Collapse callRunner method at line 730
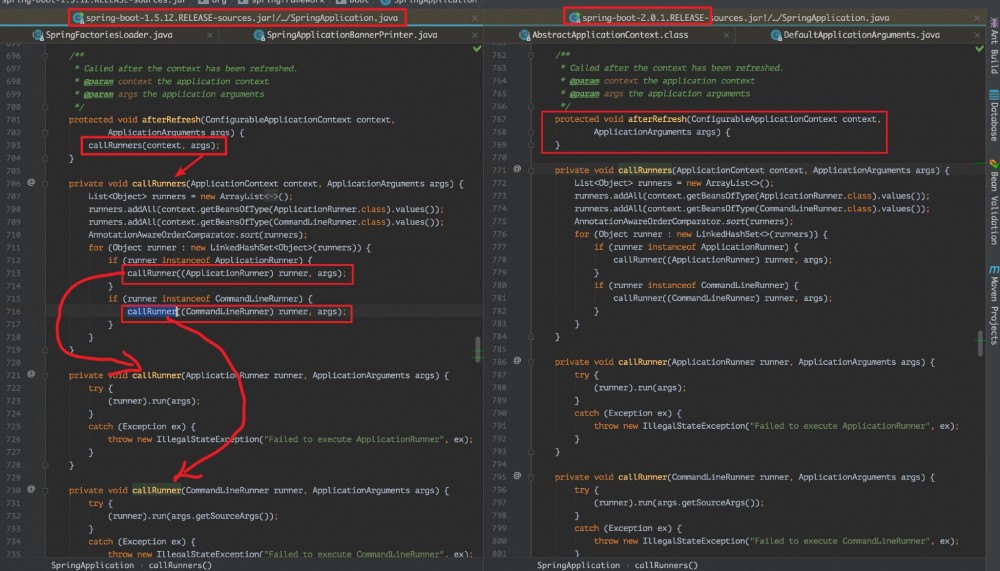 (x=45, y=491)
